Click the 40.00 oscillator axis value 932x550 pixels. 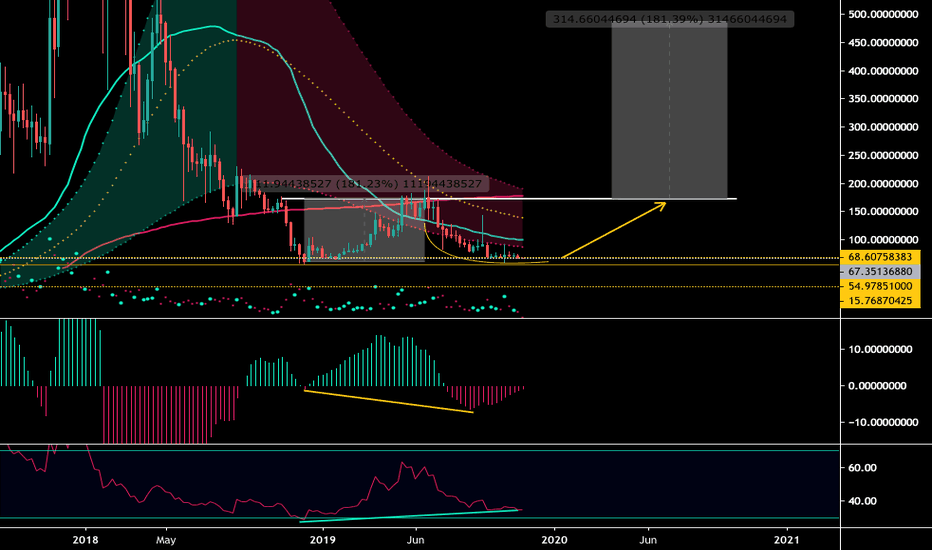click(862, 501)
